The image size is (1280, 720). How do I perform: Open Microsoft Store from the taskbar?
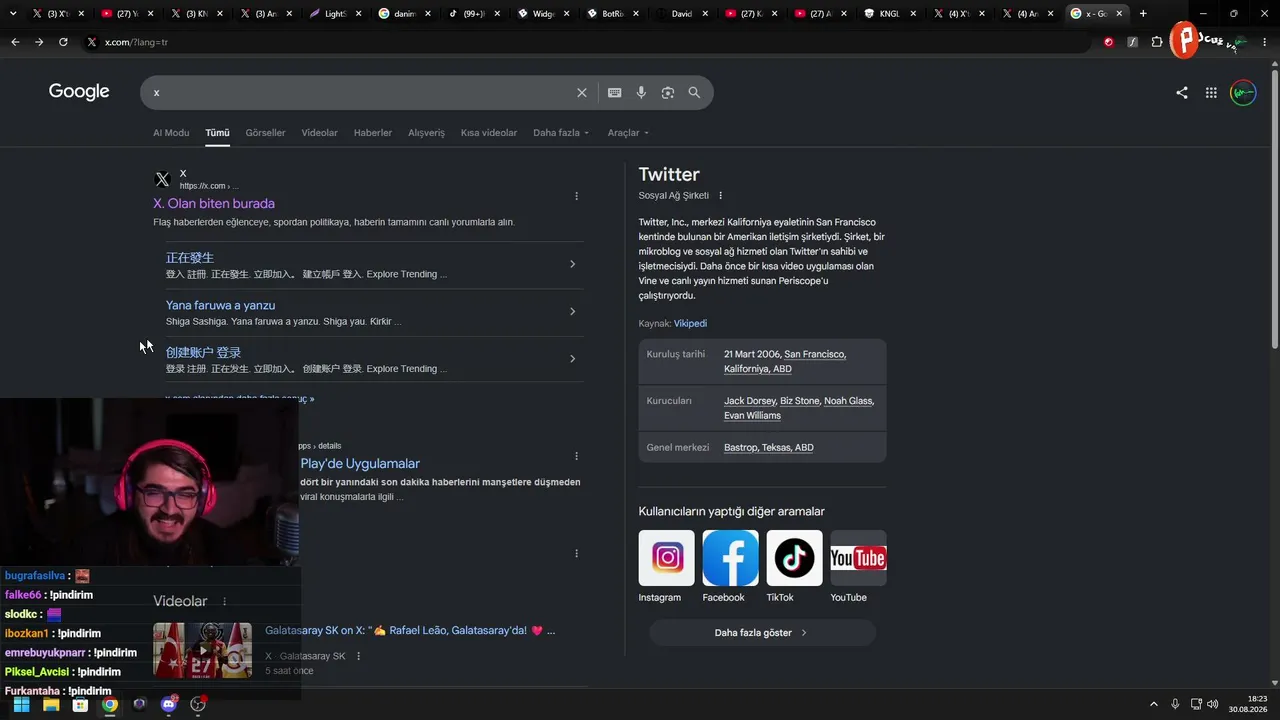(80, 704)
